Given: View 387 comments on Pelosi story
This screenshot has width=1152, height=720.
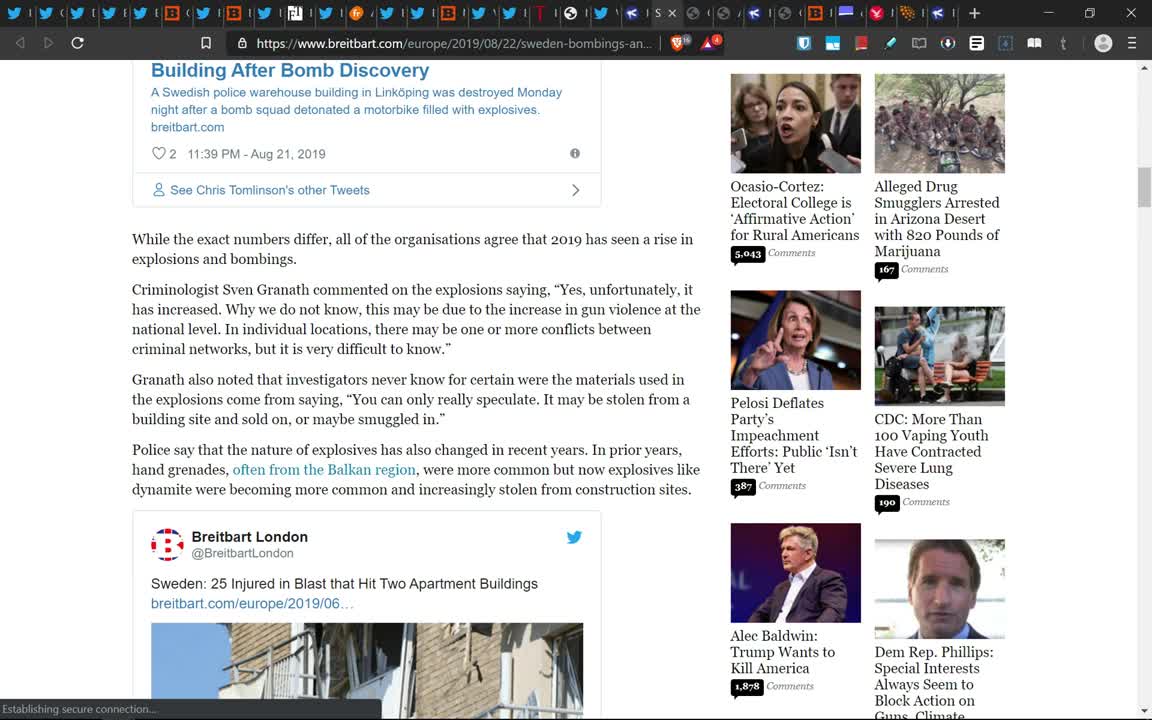Looking at the screenshot, I should (768, 486).
